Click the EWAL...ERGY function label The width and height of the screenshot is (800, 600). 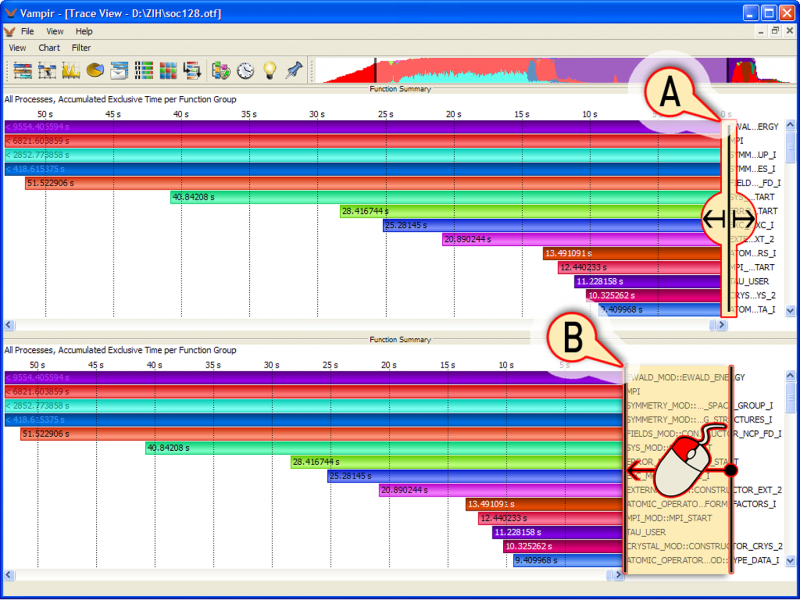pyautogui.click(x=754, y=127)
